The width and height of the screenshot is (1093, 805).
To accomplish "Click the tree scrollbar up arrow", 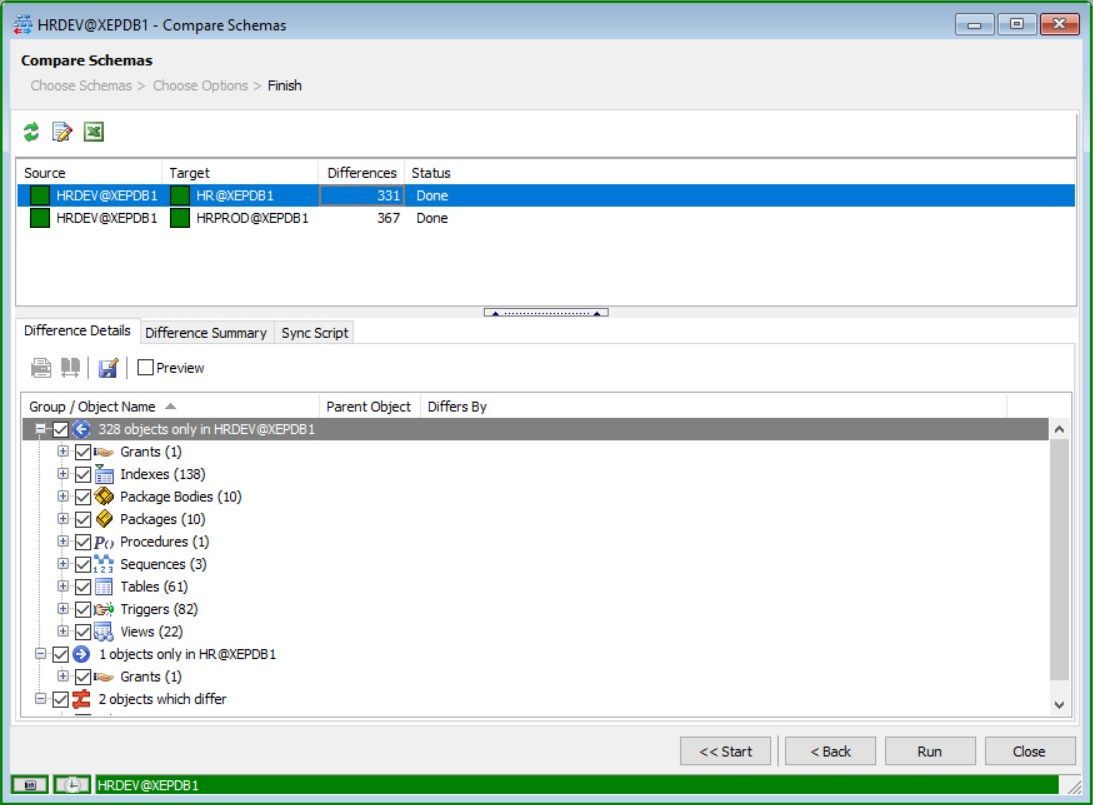I will pyautogui.click(x=1060, y=429).
